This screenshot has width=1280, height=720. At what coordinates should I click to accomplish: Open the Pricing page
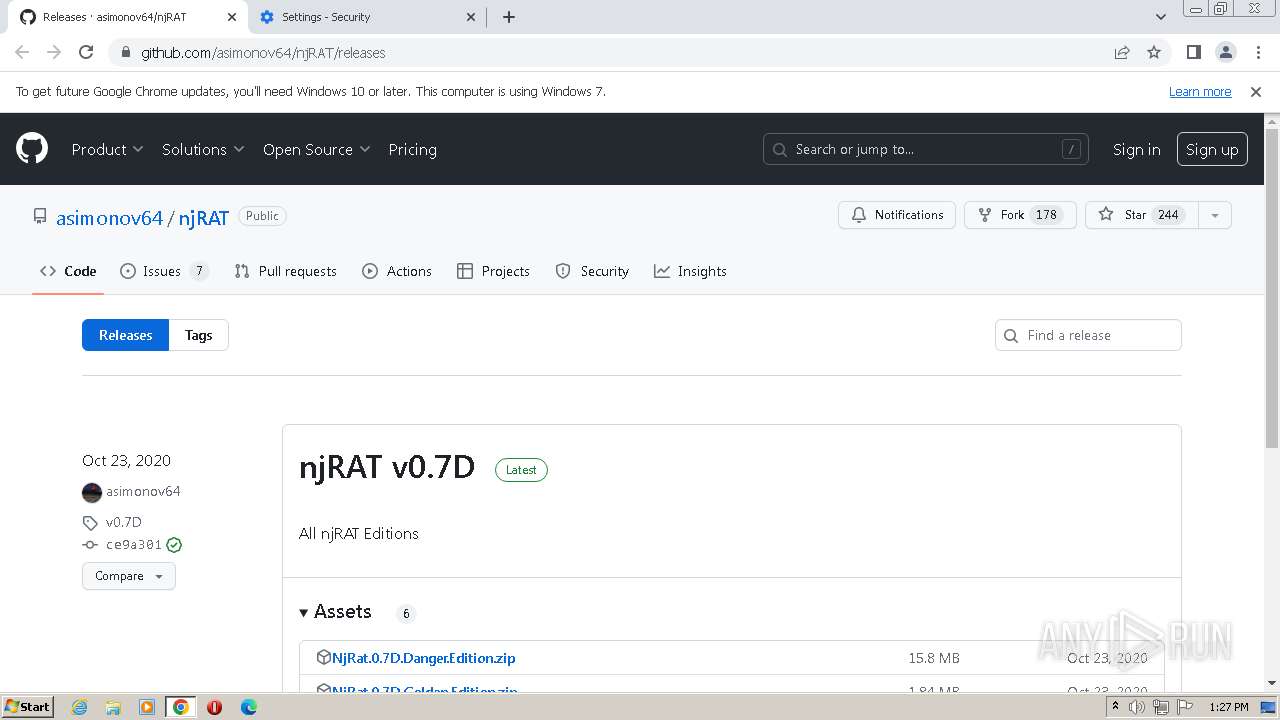coord(412,149)
